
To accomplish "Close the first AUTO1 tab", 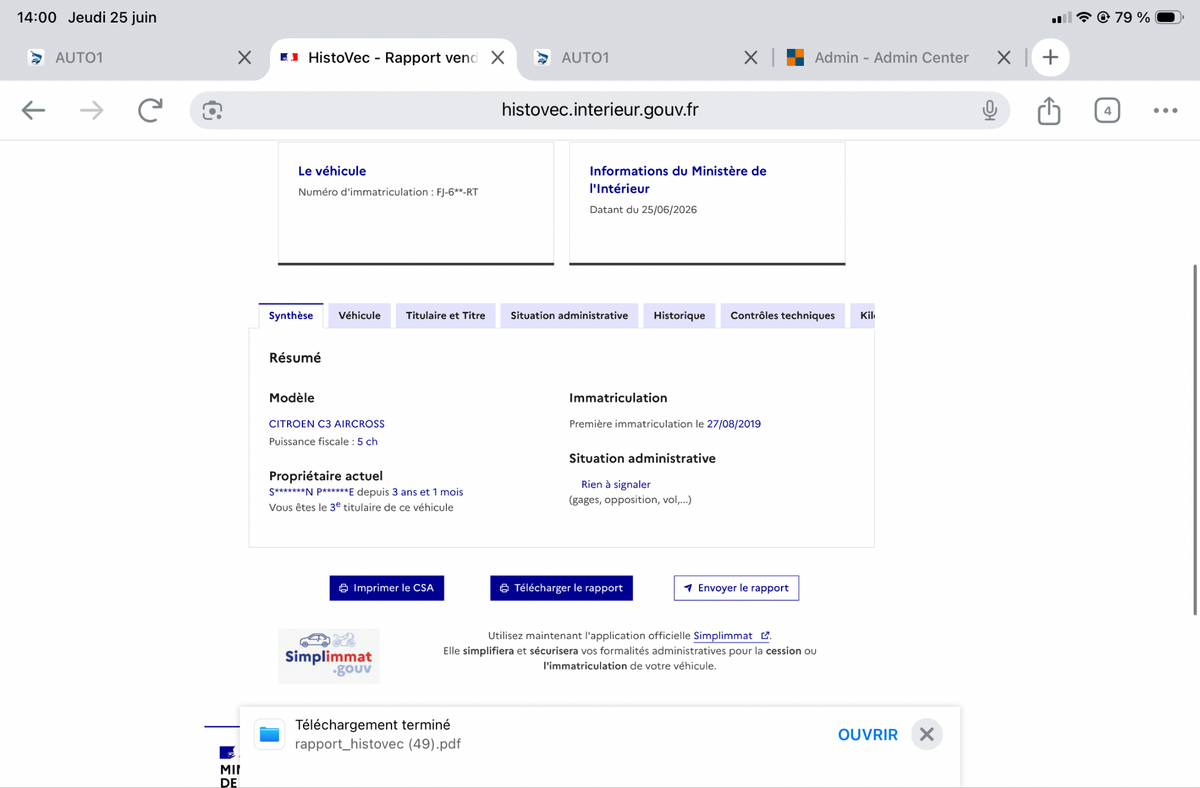I will pos(244,58).
